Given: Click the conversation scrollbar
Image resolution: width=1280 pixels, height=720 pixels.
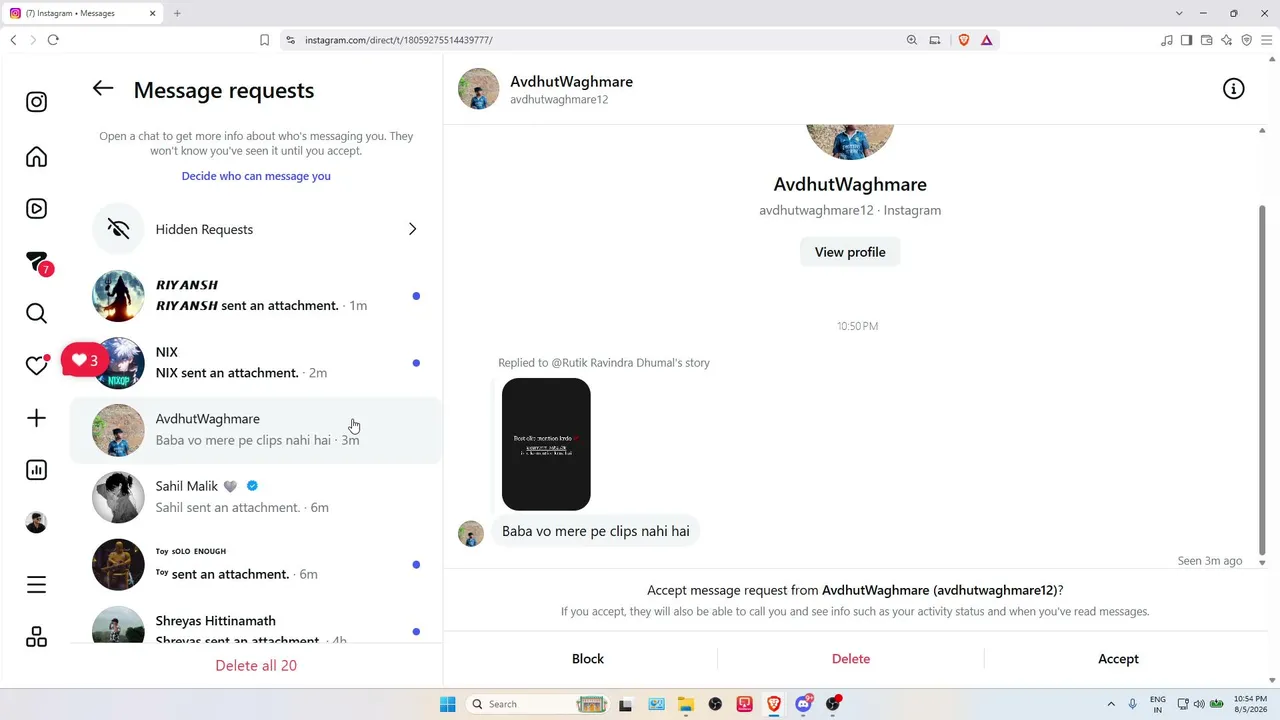Looking at the screenshot, I should (1262, 380).
